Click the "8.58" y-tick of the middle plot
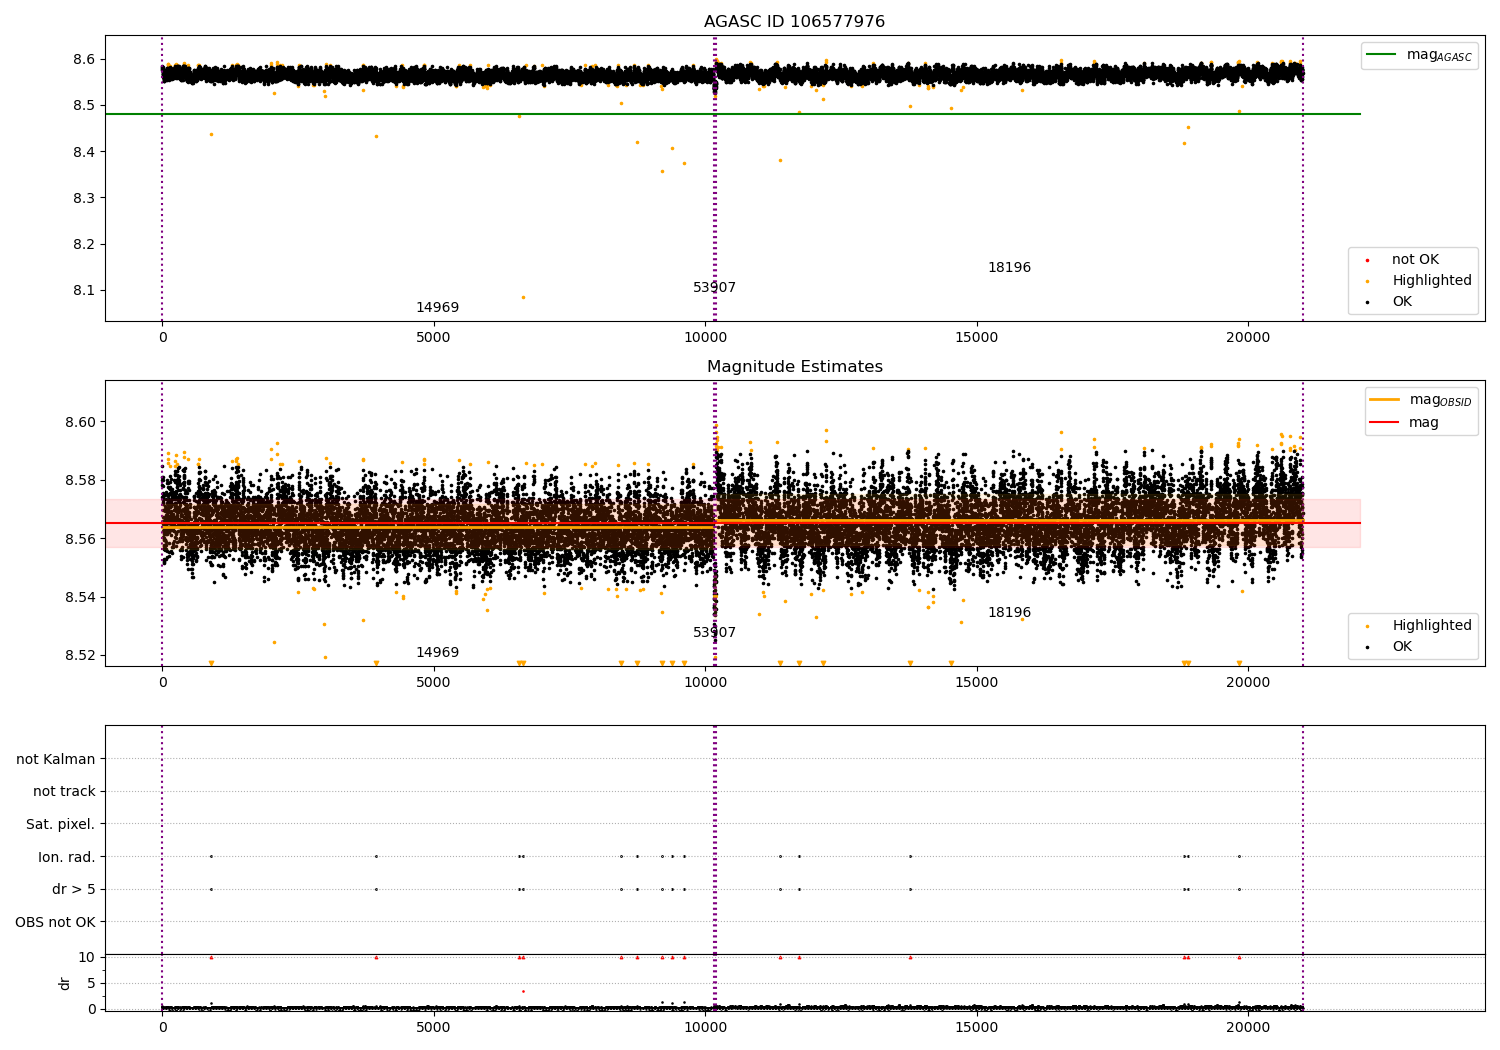Image resolution: width=1500 pixels, height=1050 pixels. pyautogui.click(x=79, y=481)
